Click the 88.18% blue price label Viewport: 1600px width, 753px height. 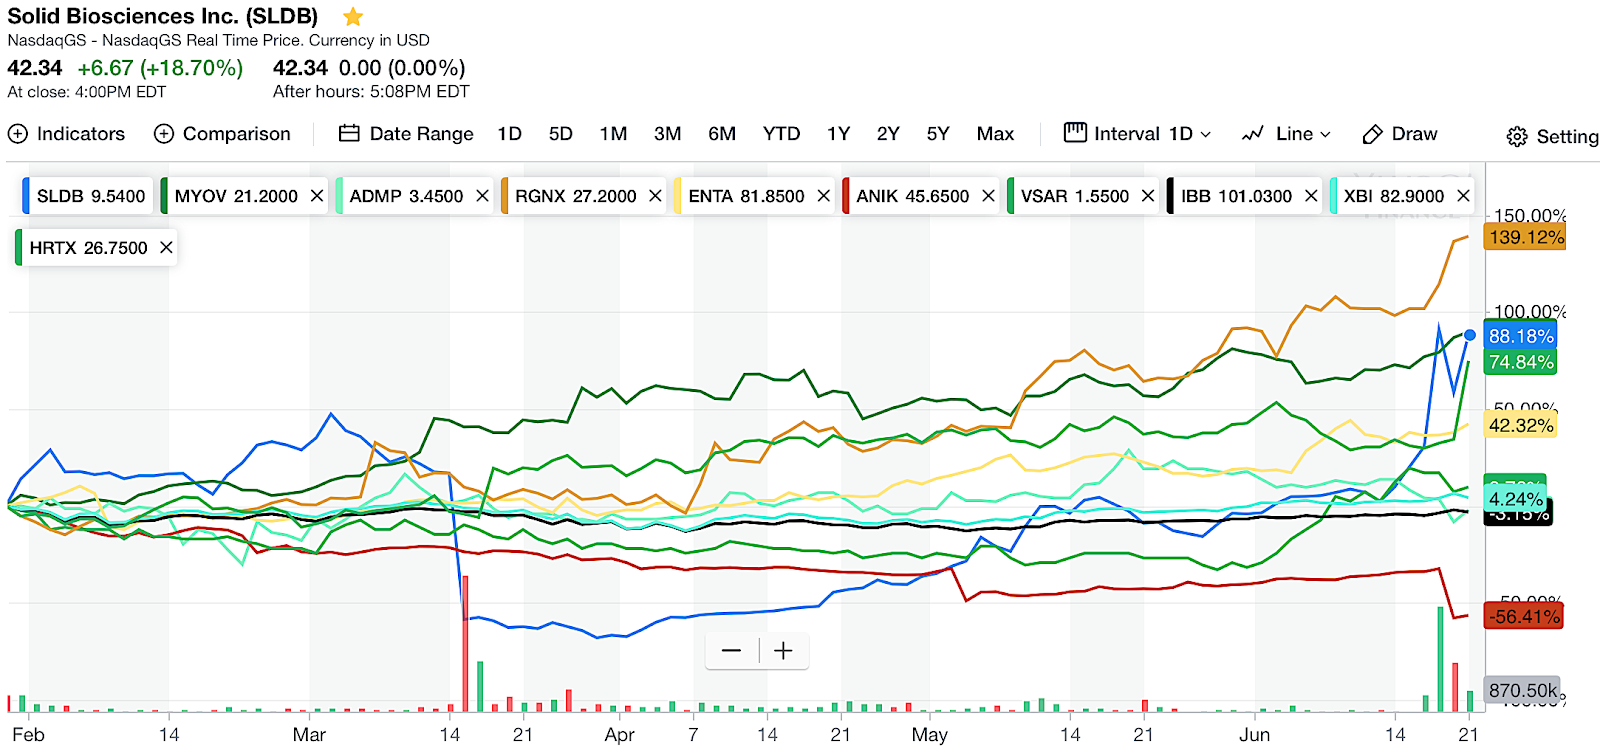point(1521,336)
